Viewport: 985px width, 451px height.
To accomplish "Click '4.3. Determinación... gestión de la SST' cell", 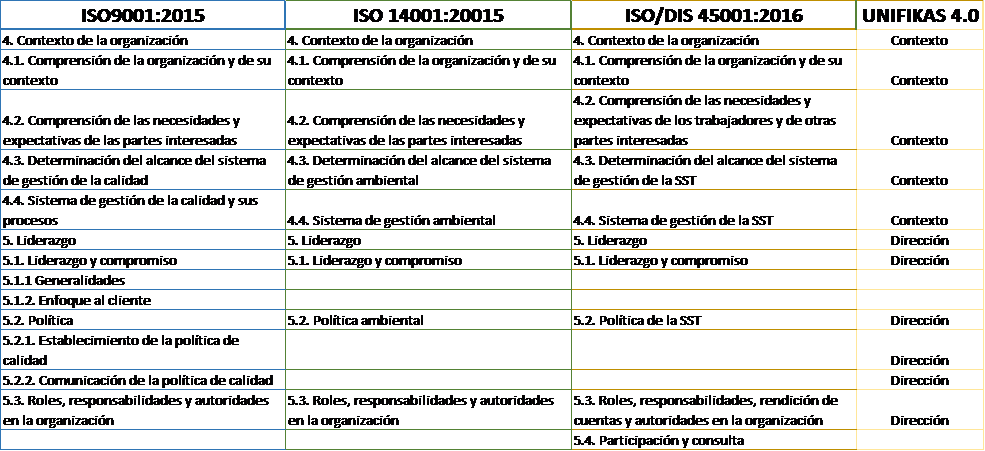I will click(714, 170).
